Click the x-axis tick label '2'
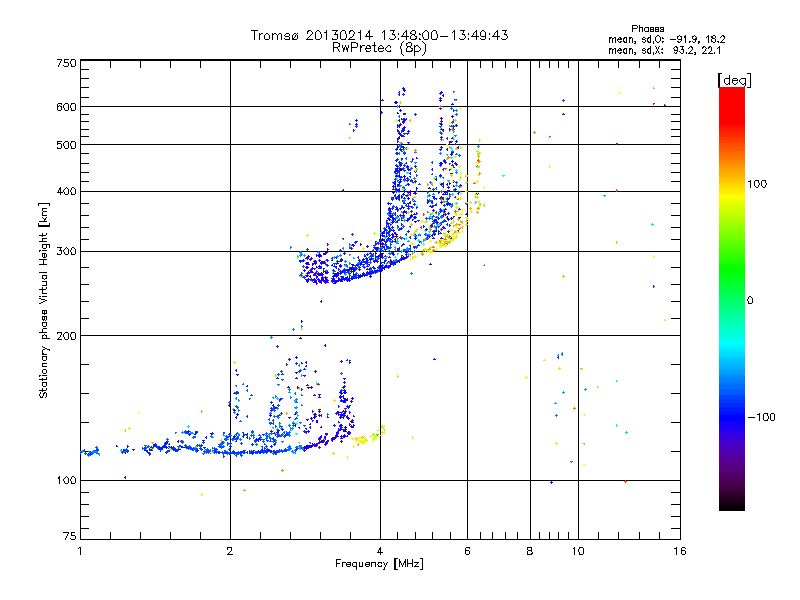800x600 pixels. pos(230,551)
